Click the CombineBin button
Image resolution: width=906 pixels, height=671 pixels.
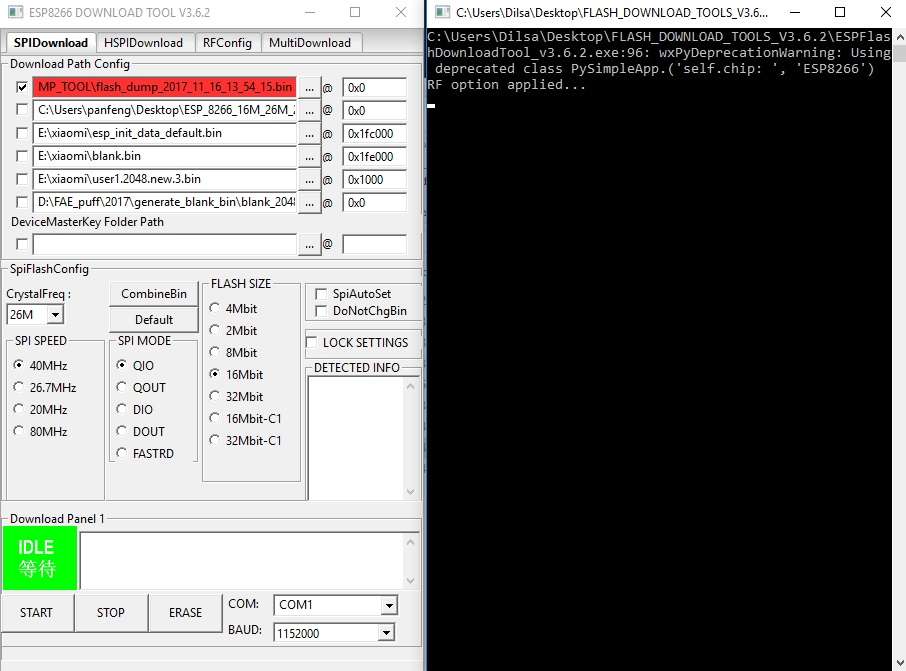coord(153,294)
